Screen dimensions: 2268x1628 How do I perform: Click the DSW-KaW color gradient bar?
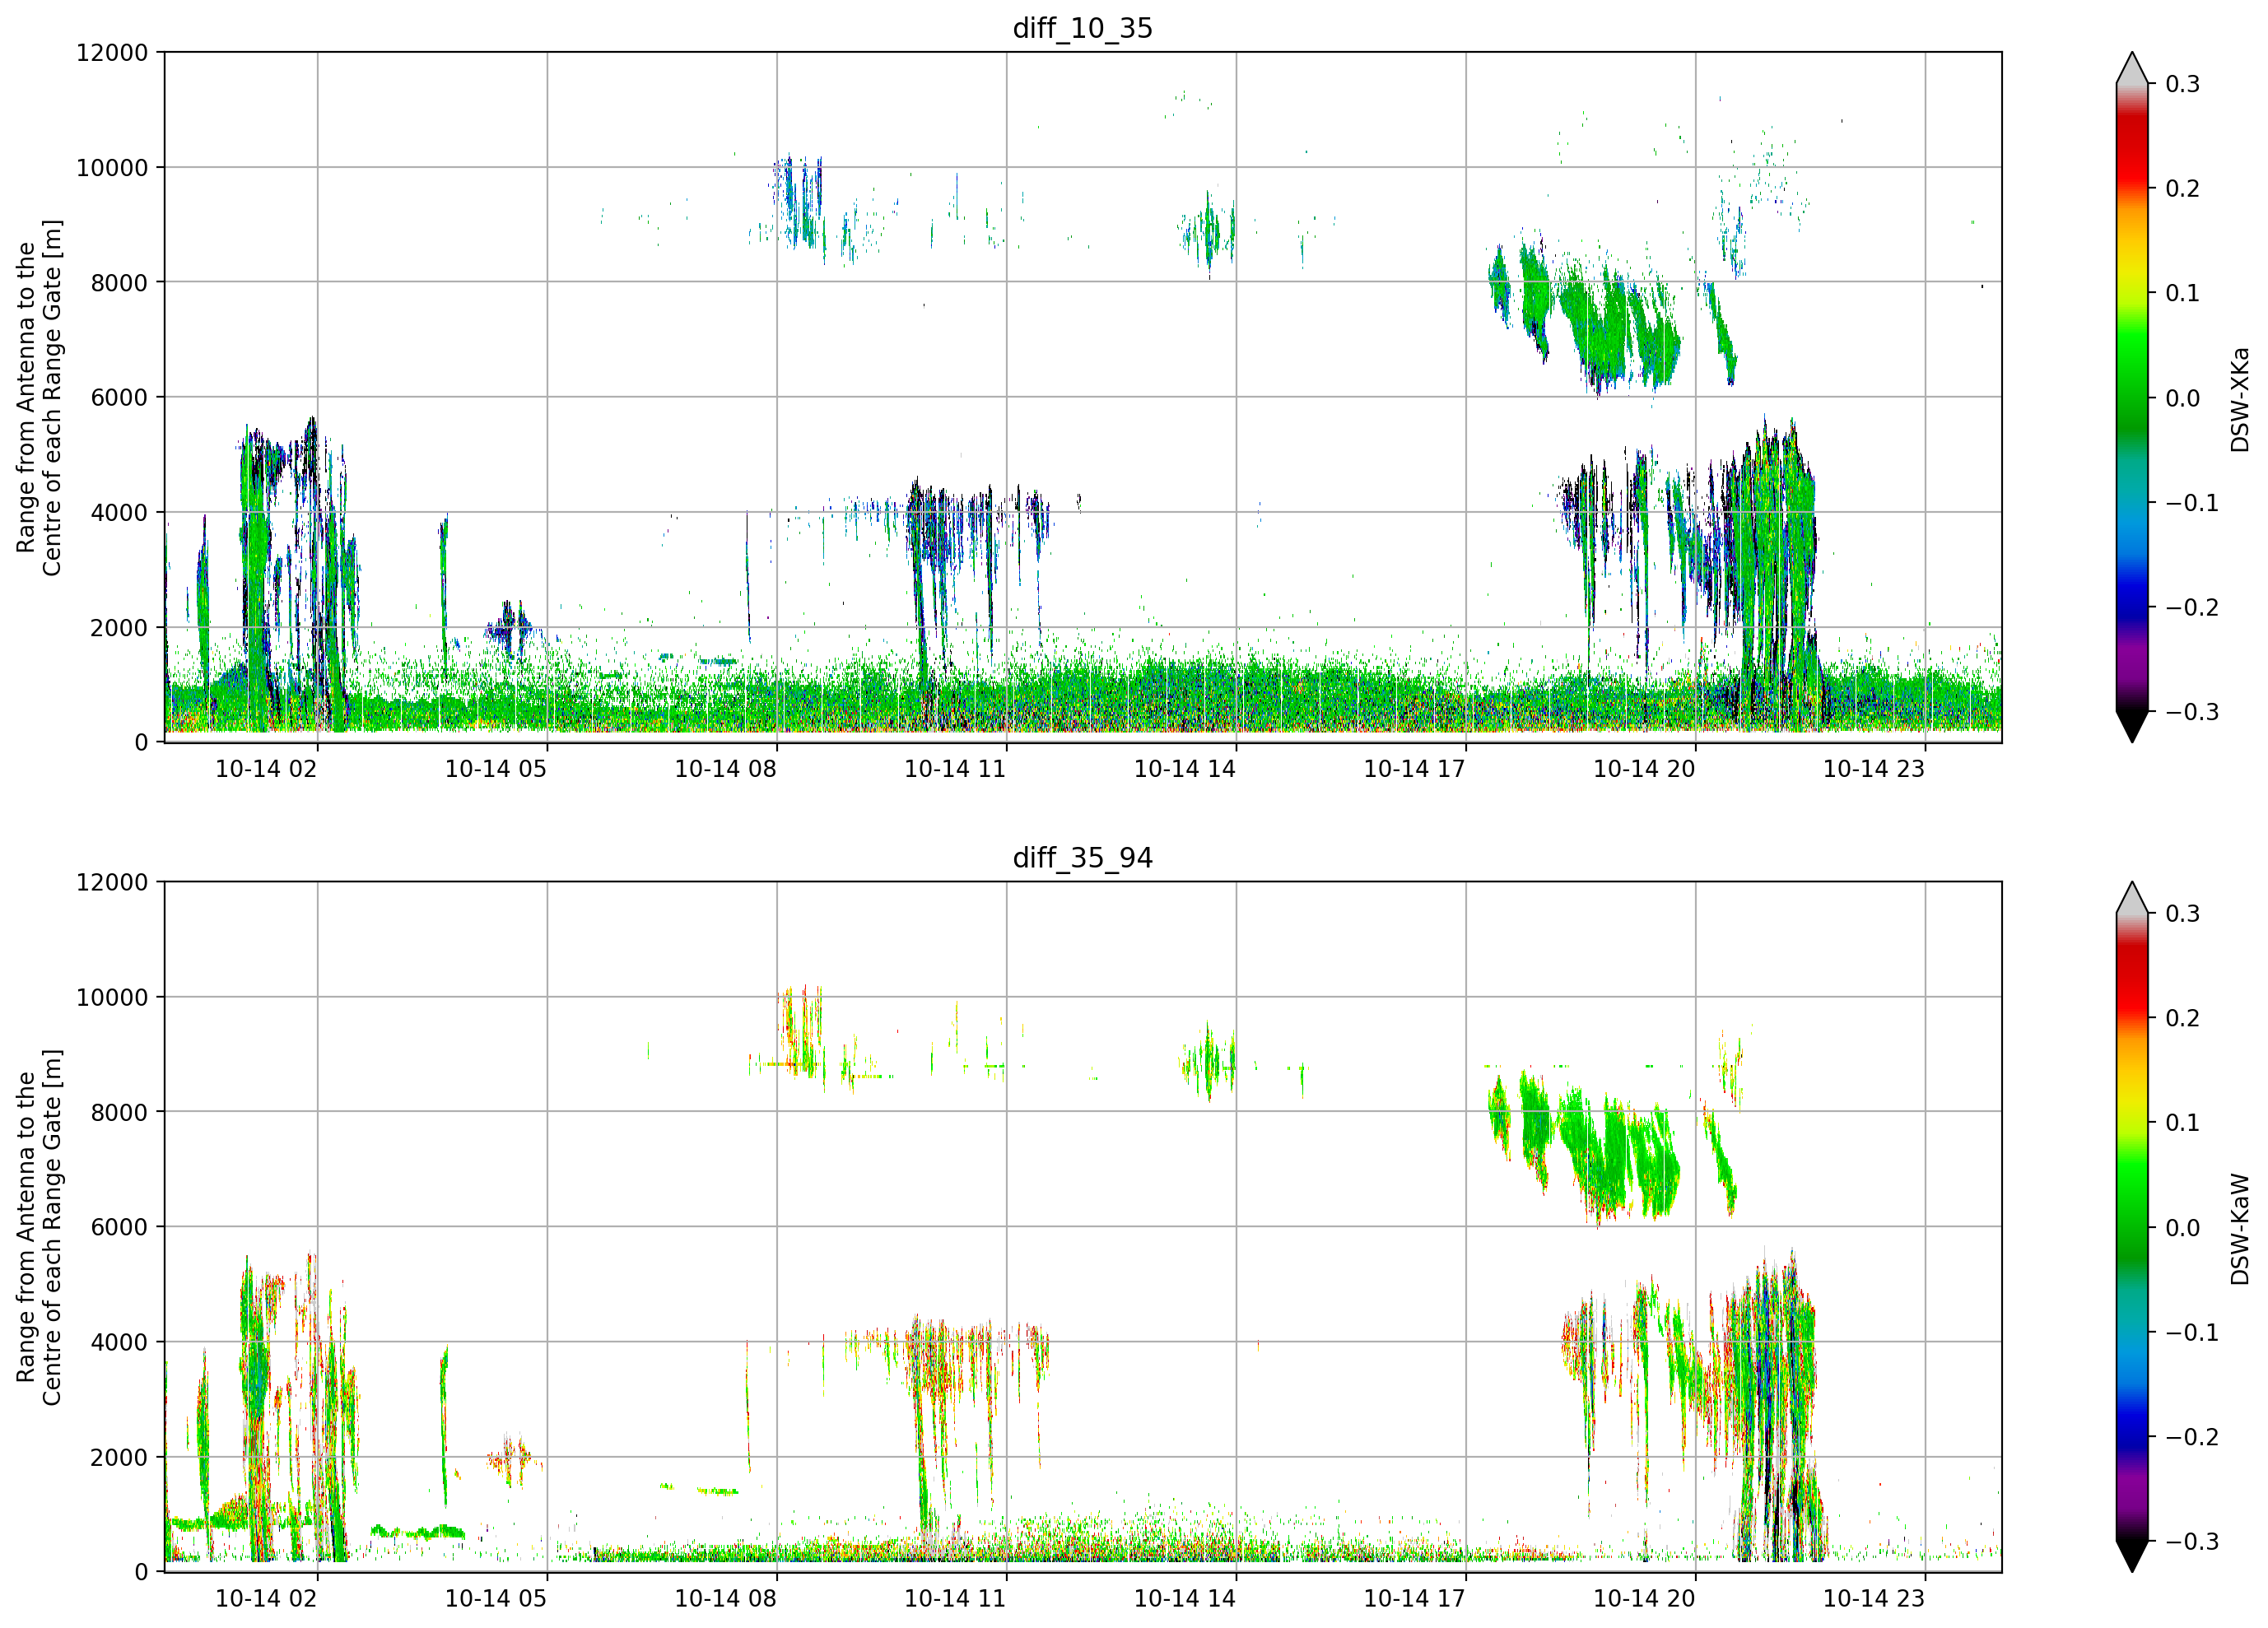tap(2132, 1228)
